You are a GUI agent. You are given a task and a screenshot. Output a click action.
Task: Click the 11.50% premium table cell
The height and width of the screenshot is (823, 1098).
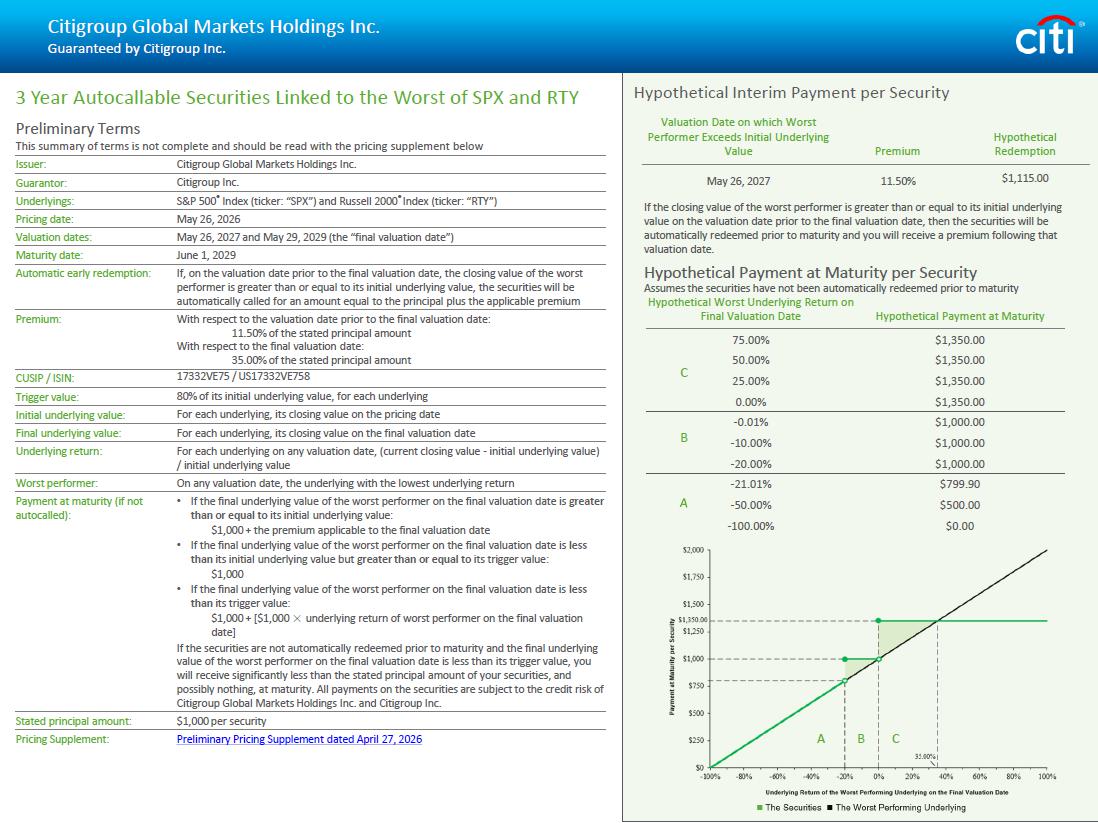(897, 181)
